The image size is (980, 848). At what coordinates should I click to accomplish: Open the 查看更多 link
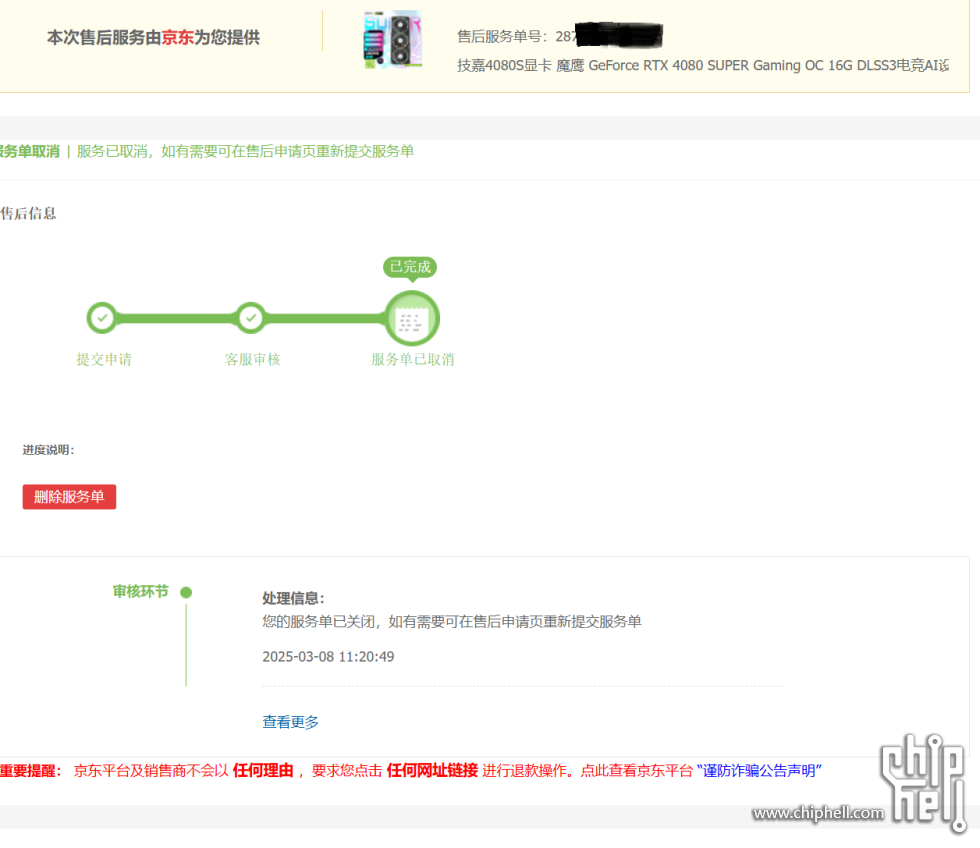(x=291, y=722)
